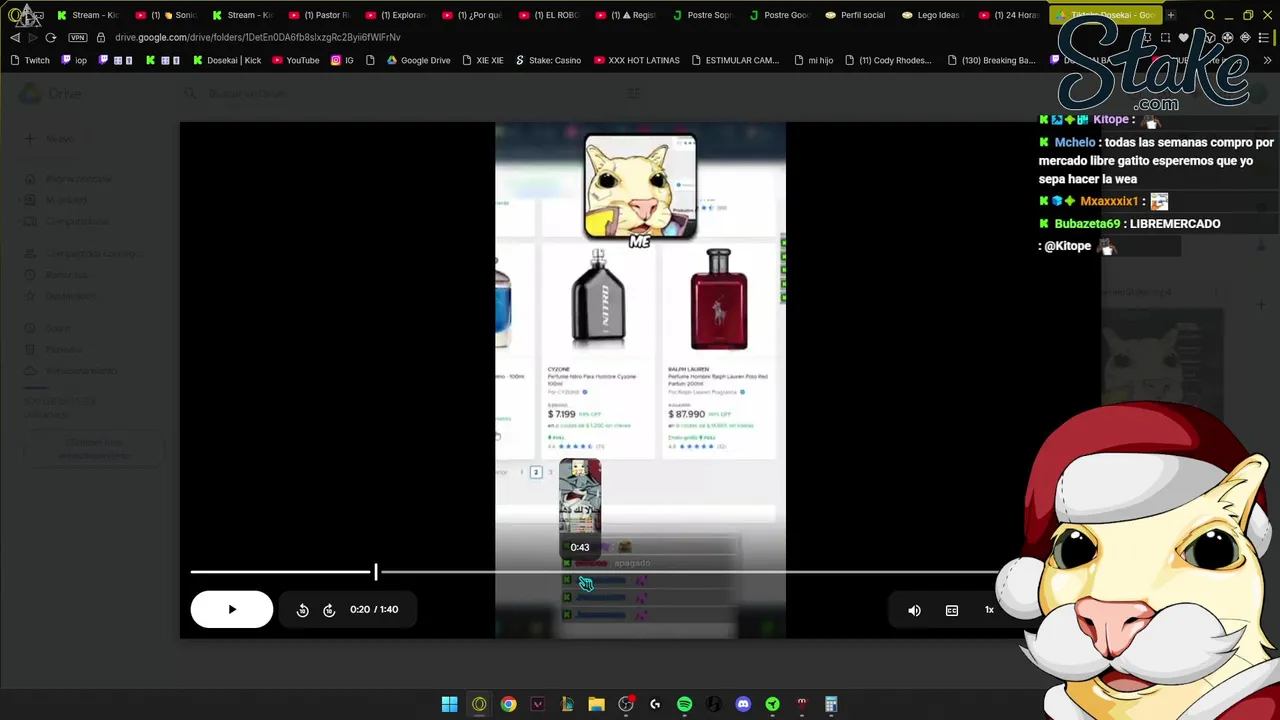
Task: Go forward with the browser forward arrow
Action: [x=32, y=37]
